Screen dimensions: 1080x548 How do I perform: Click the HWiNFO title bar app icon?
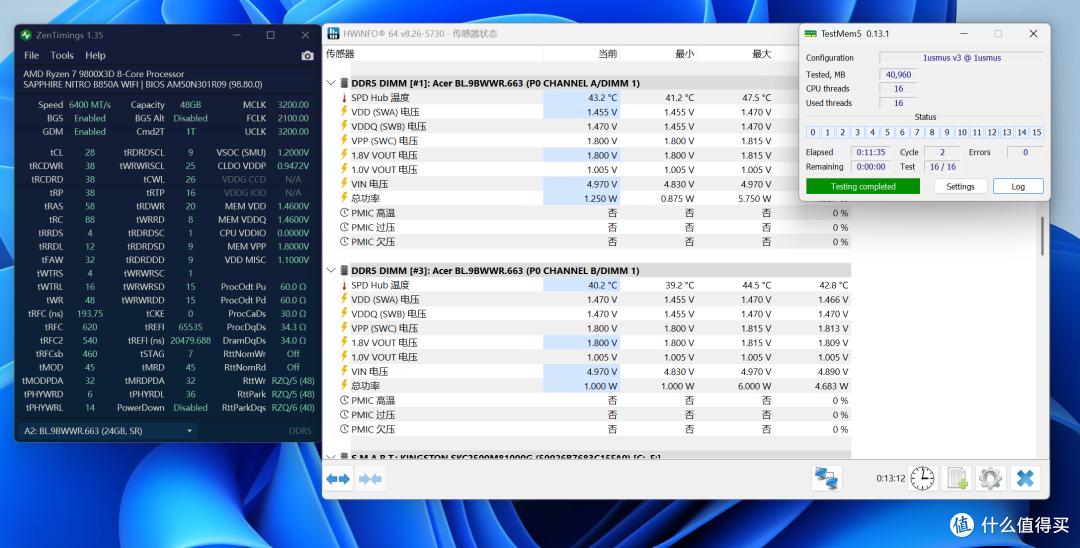pyautogui.click(x=333, y=34)
